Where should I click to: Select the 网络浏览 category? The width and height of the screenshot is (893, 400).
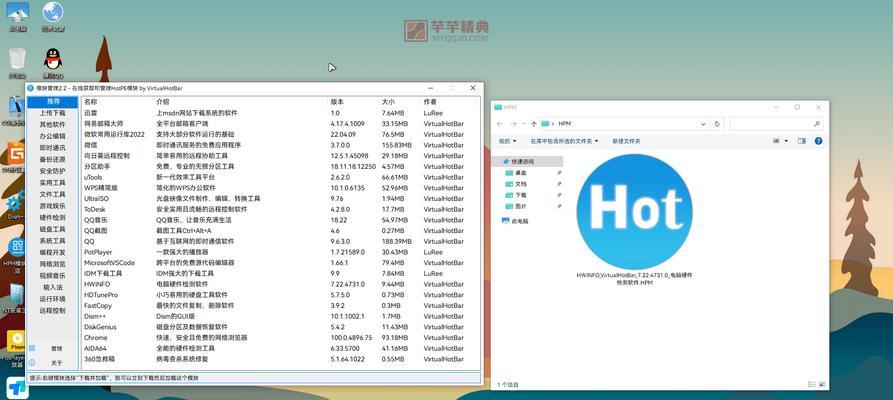click(53, 264)
